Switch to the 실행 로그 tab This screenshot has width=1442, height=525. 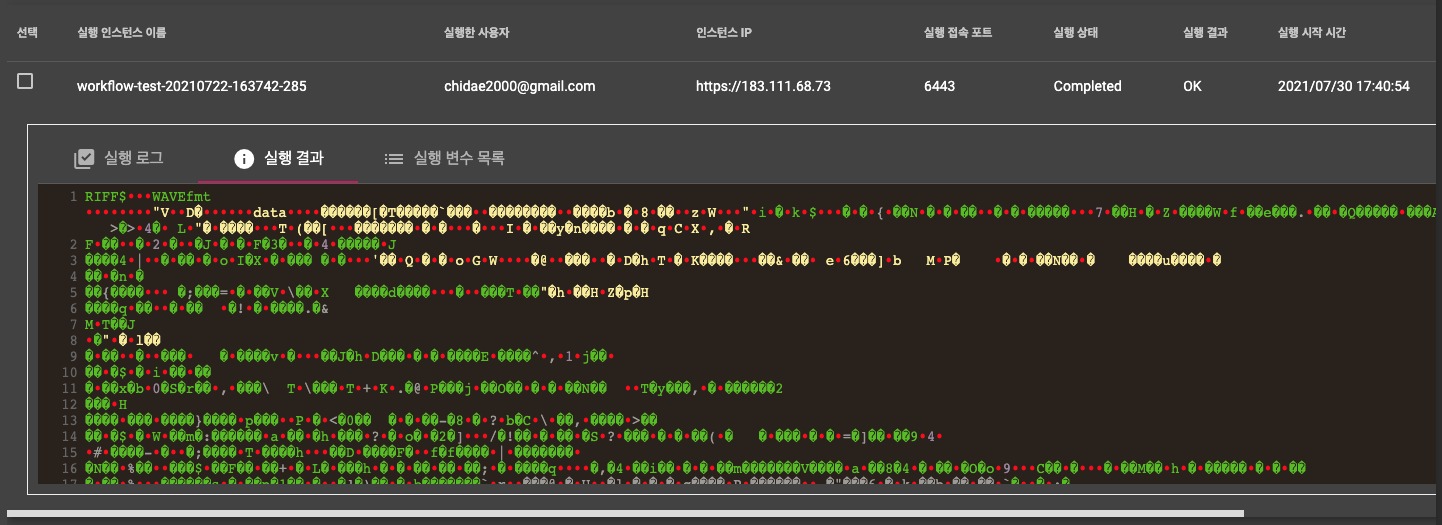click(118, 158)
